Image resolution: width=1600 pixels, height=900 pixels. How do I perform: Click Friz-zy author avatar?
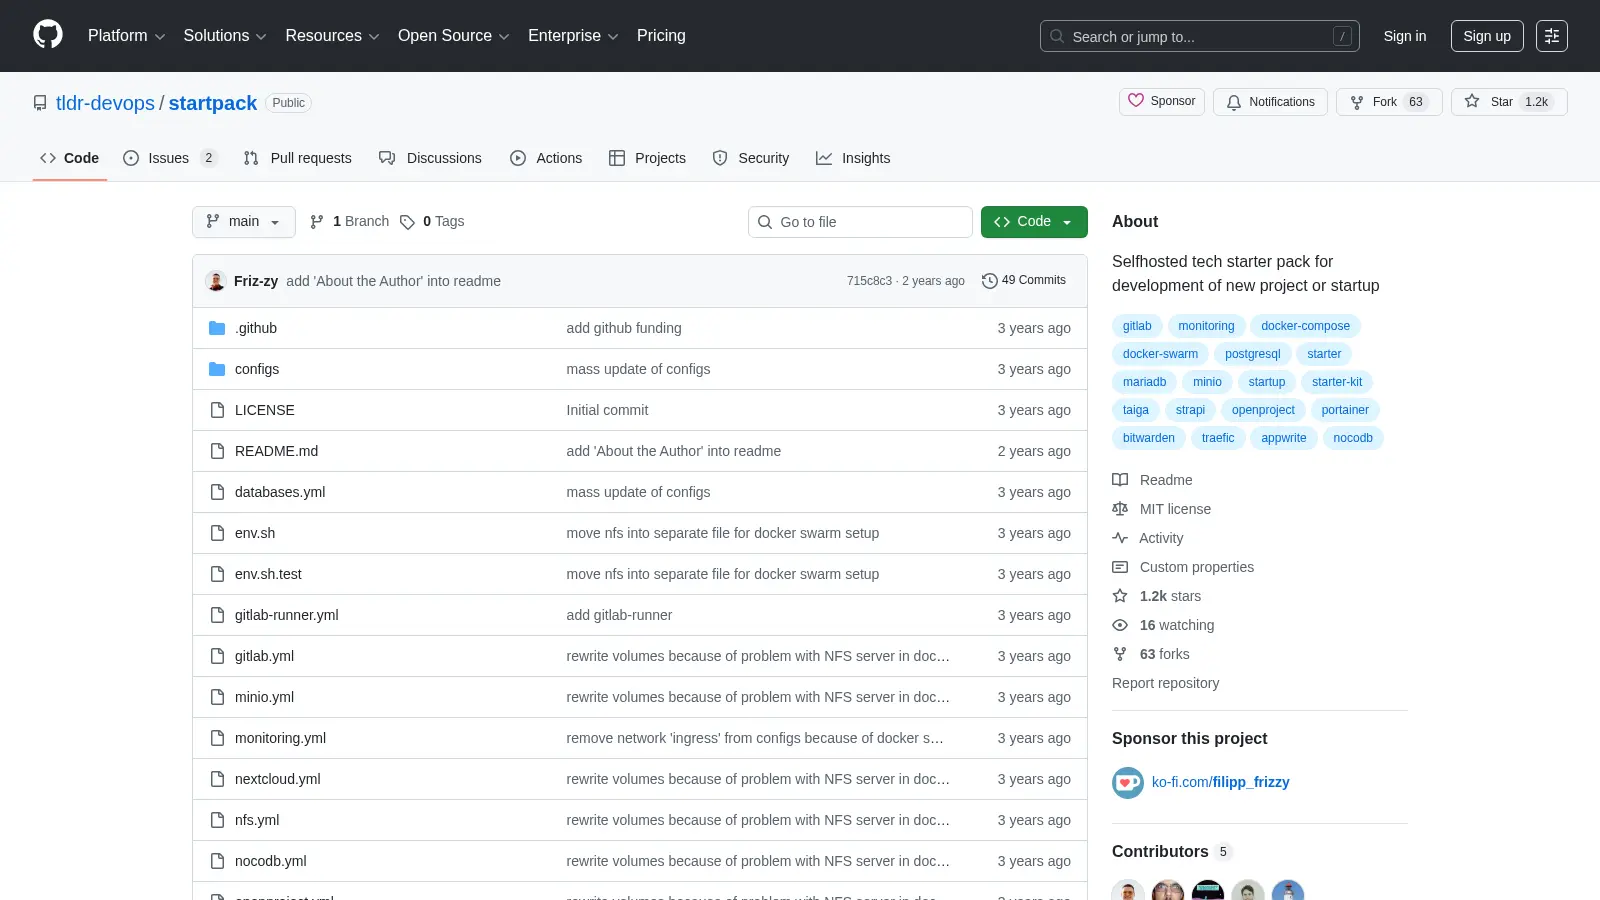(216, 281)
